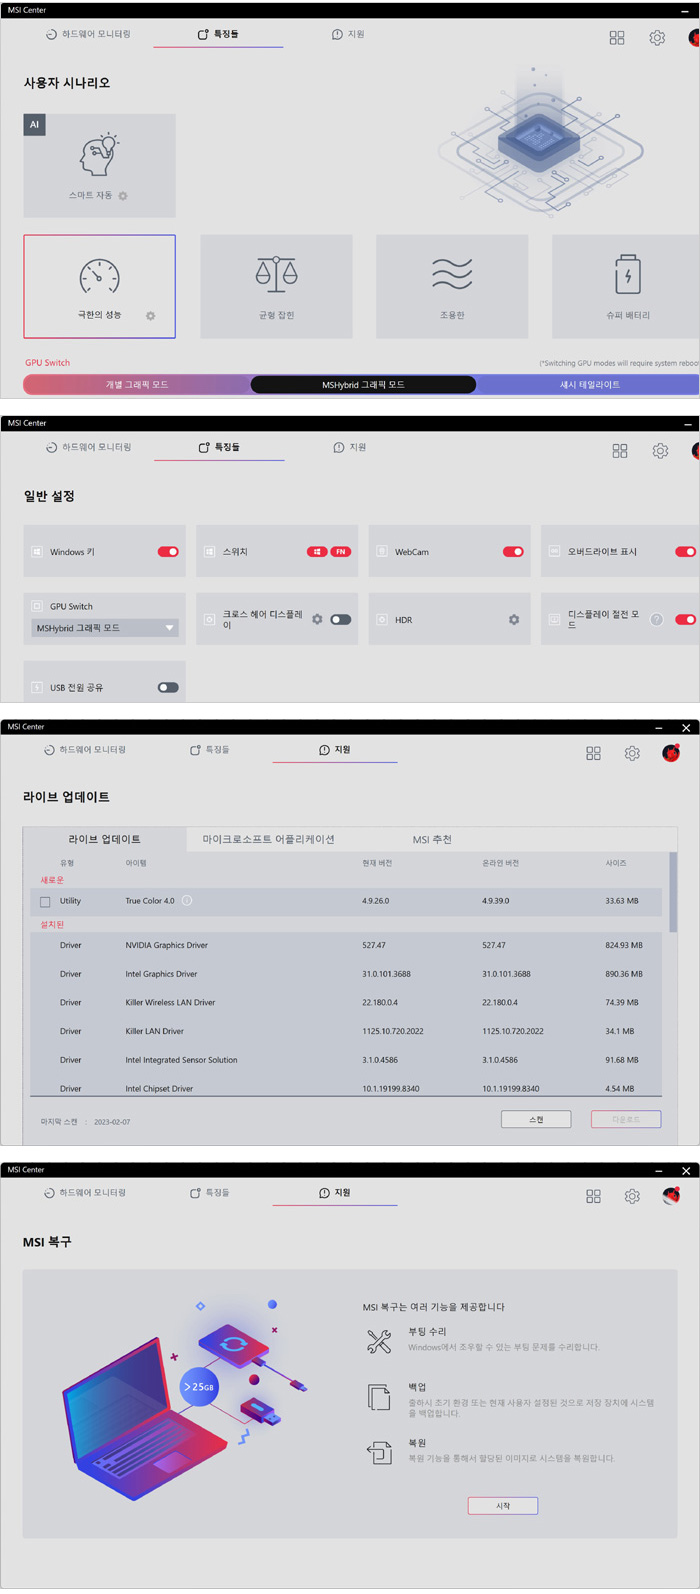The width and height of the screenshot is (700, 1594).
Task: Open grid apps icon in 사용자 시나리오 window
Action: click(617, 37)
